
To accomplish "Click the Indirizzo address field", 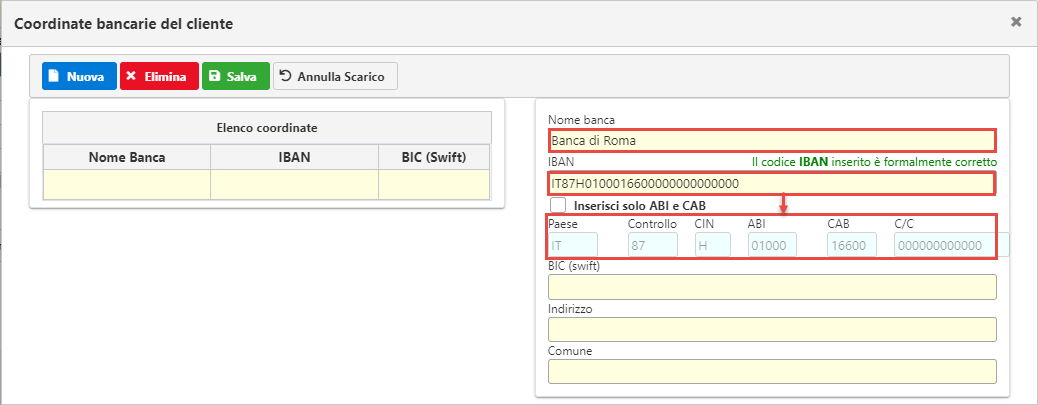I will coord(772,329).
